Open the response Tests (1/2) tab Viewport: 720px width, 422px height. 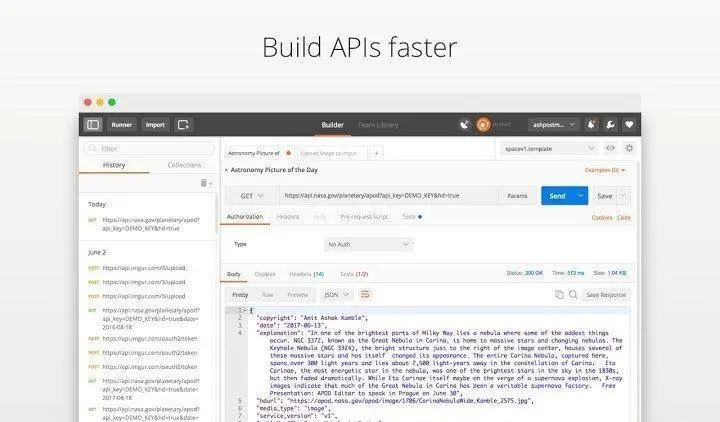point(354,274)
